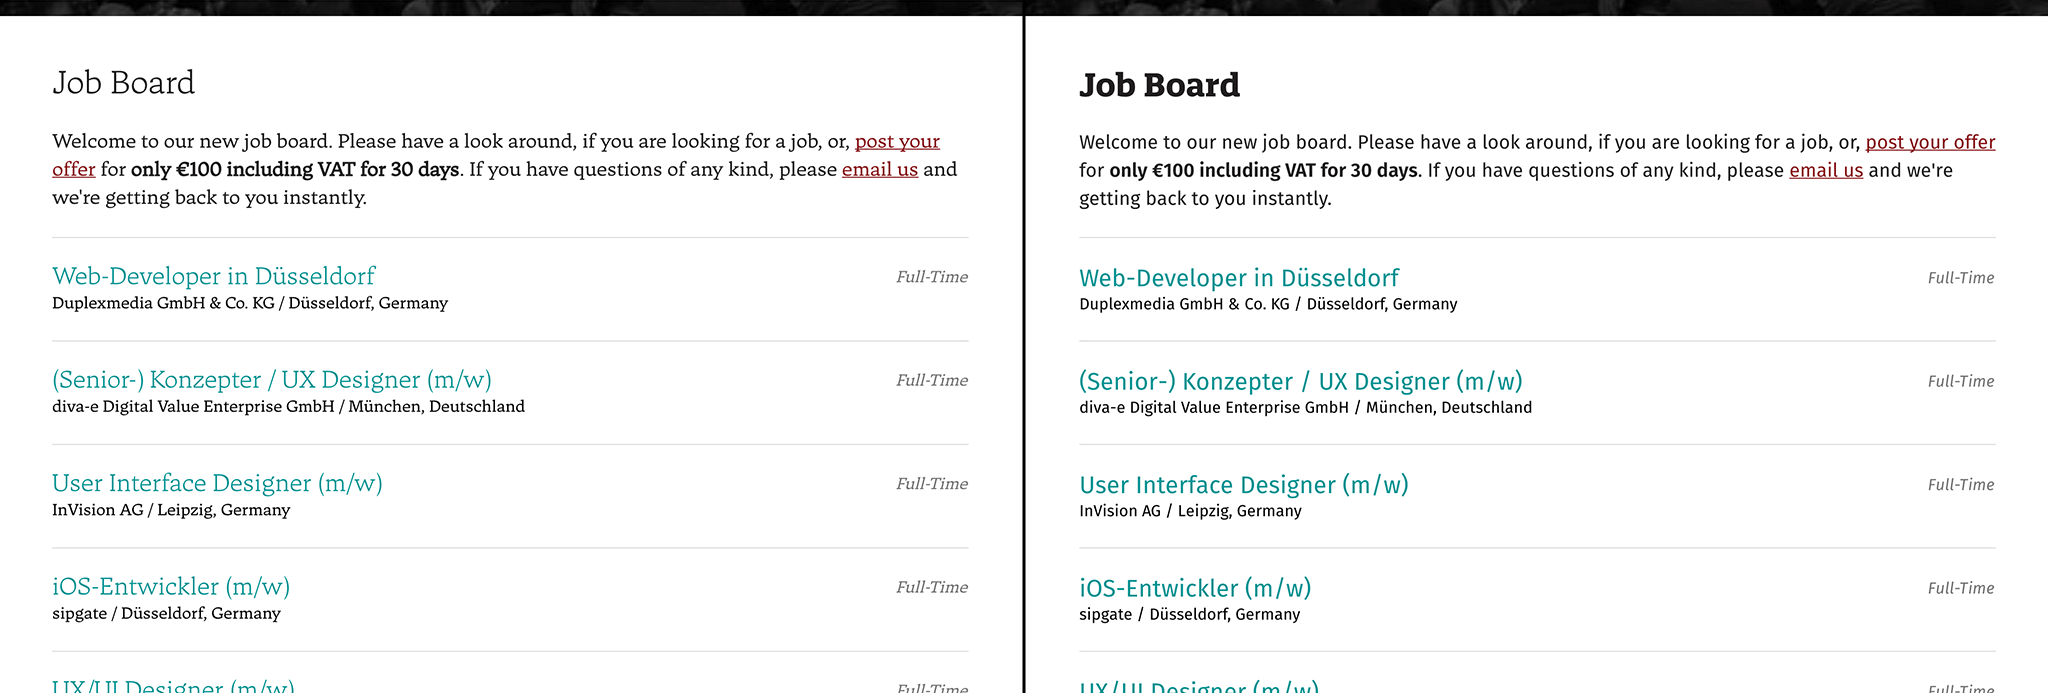
Task: Click diva-e Digital Value Enterprise text in right pane
Action: 1305,408
